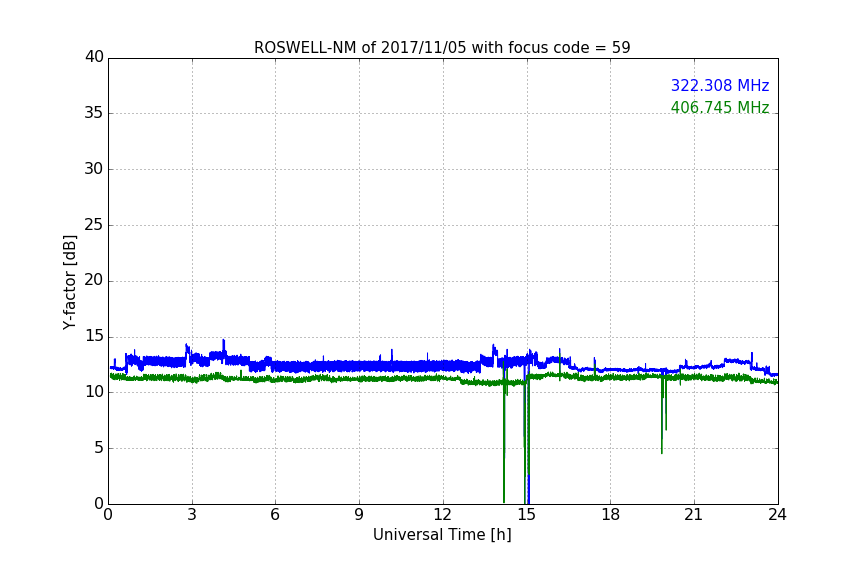Click the x-axis tick label '12'
The image size is (864, 576).
tap(442, 515)
